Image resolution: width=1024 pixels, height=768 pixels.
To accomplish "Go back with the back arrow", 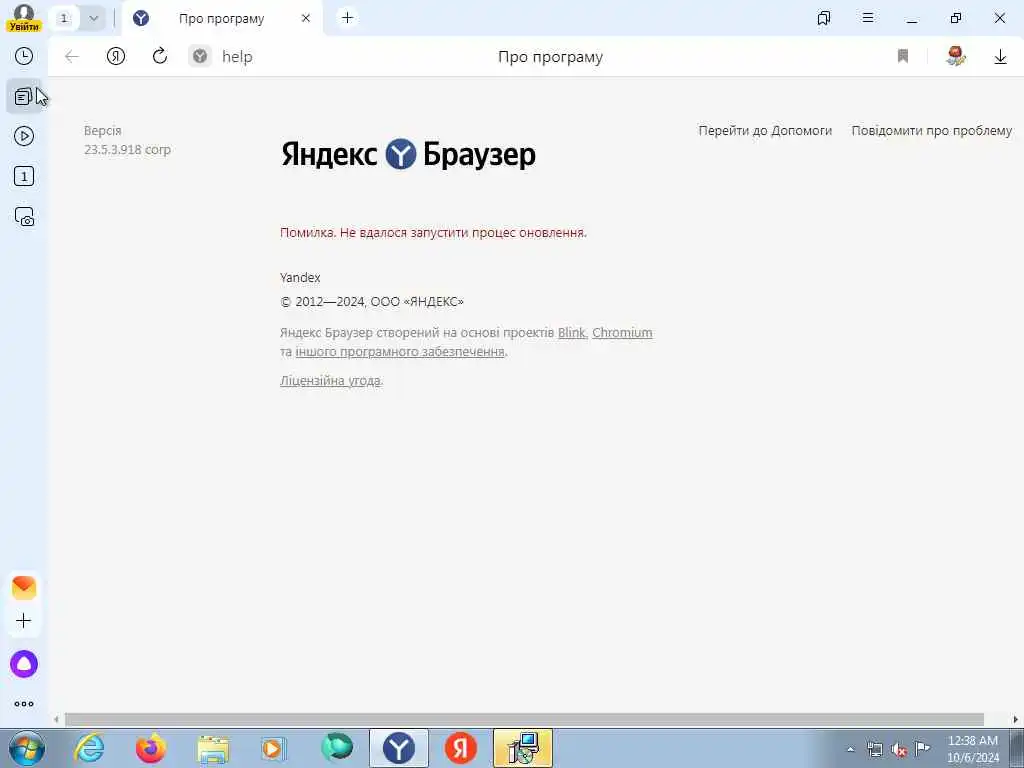I will coord(72,57).
